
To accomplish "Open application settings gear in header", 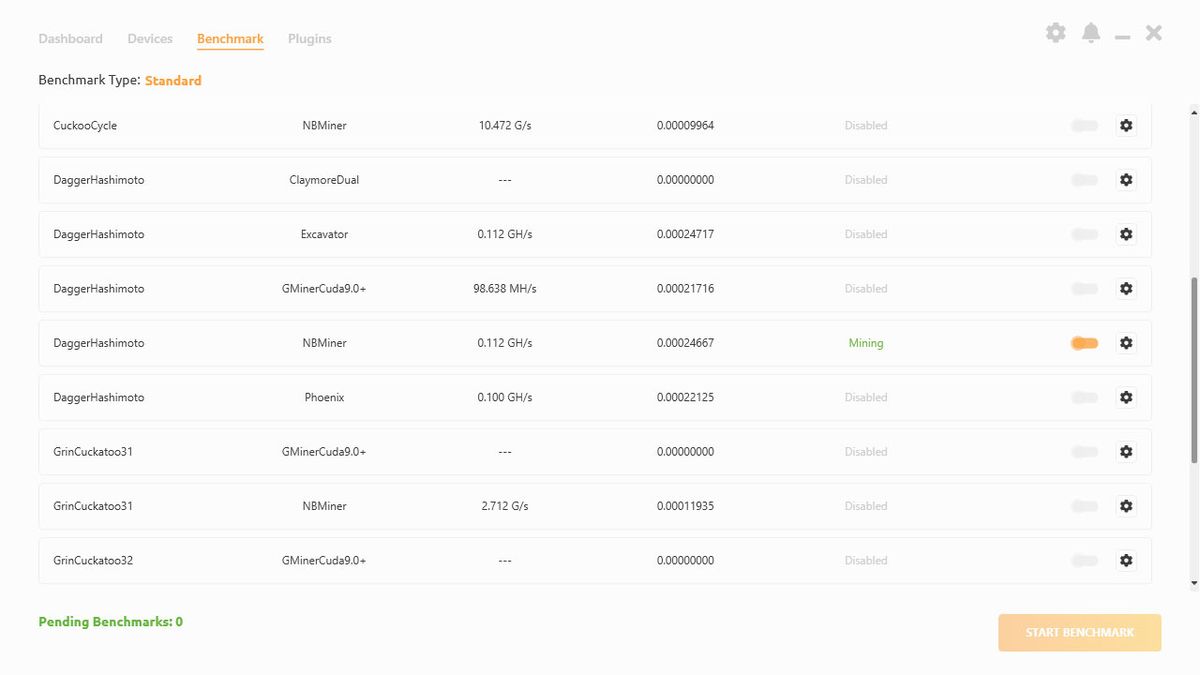I will pyautogui.click(x=1055, y=34).
